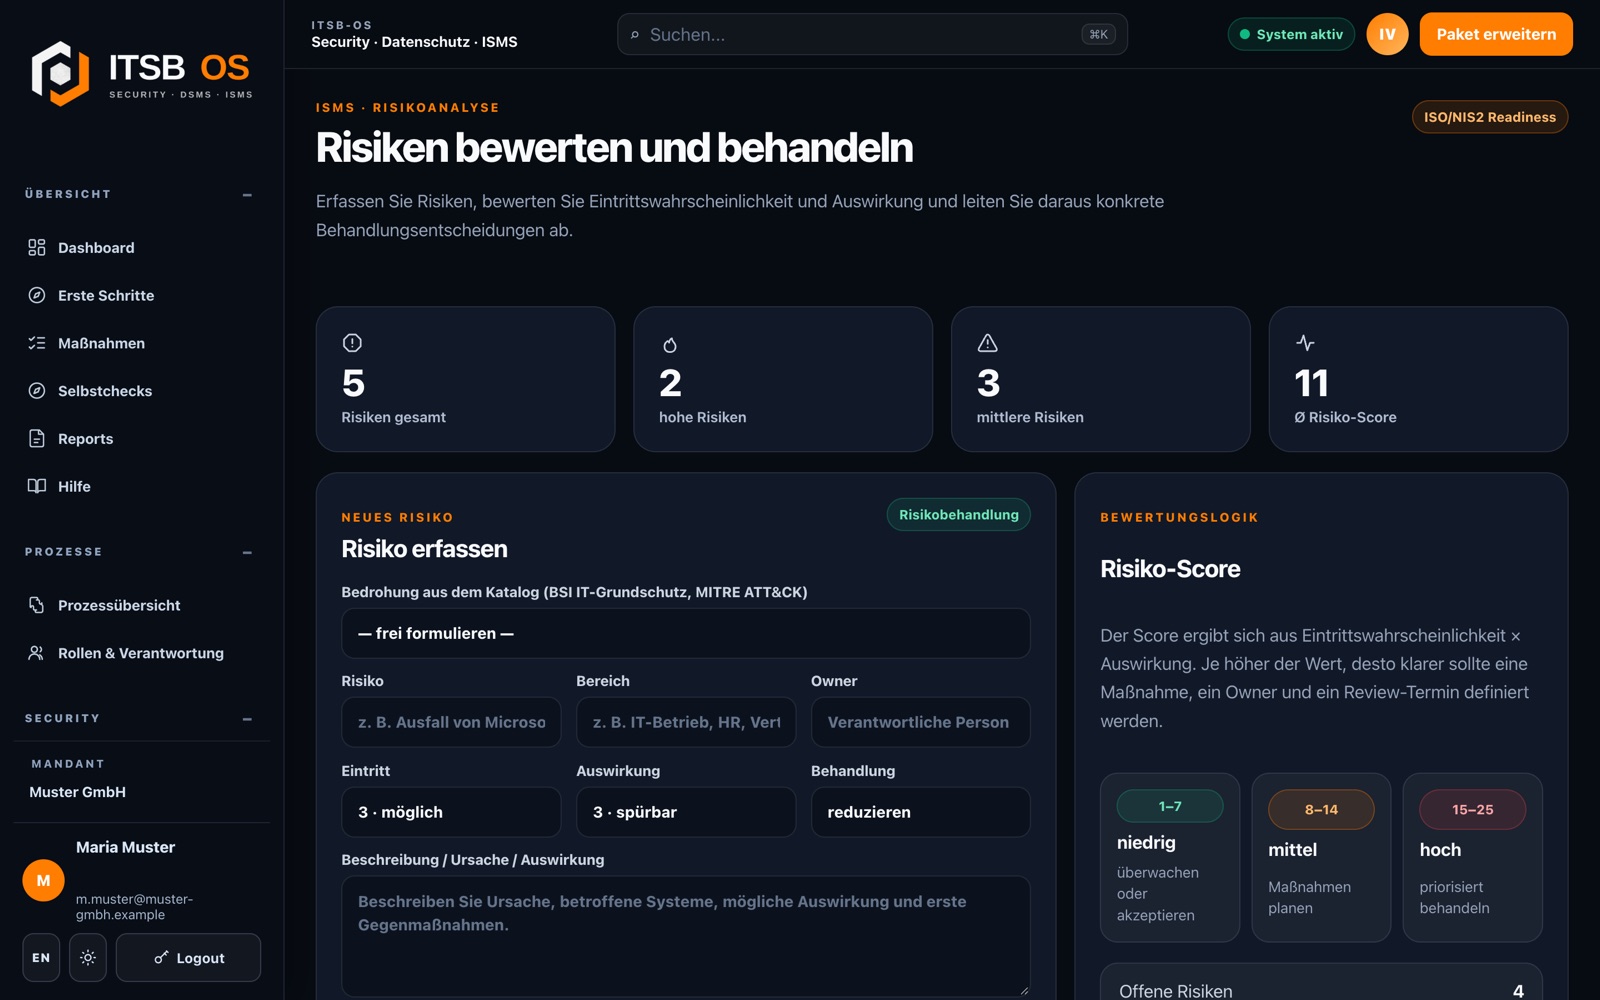This screenshot has width=1600, height=1000.
Task: Go to Rollen & Verantwortung
Action: click(x=141, y=653)
